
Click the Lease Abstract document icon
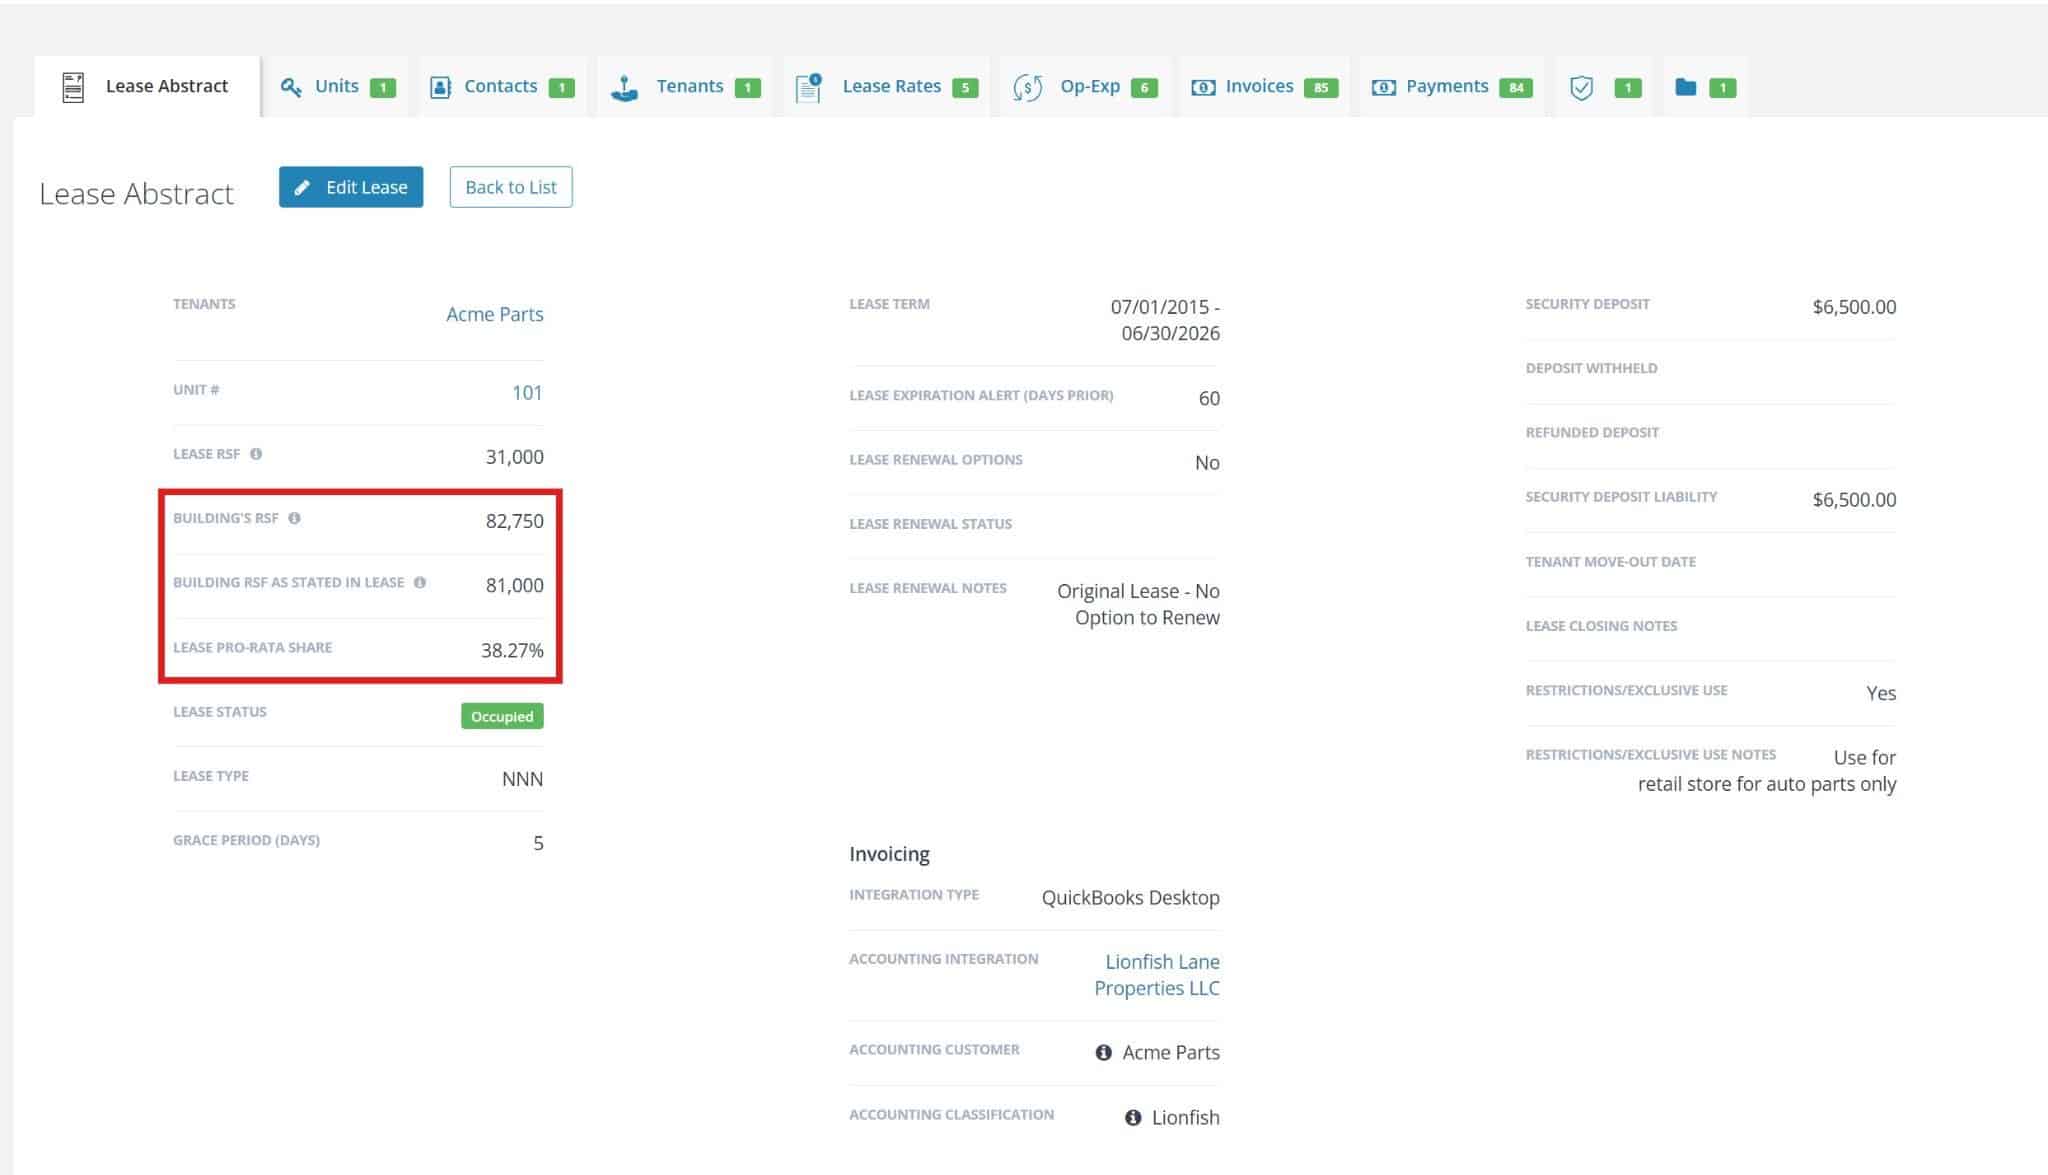point(73,87)
